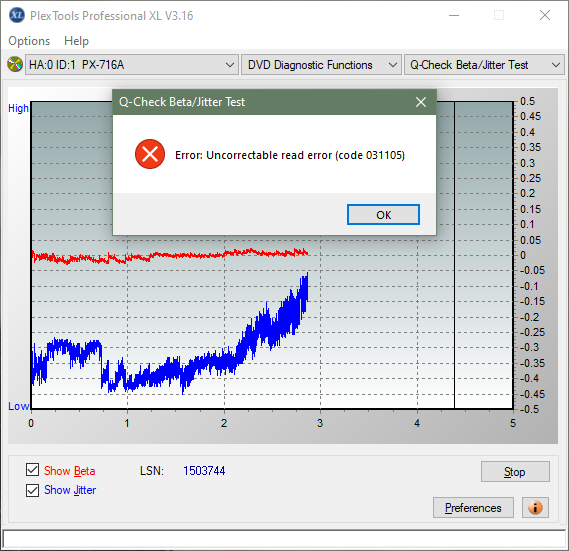Click the red error icon in dialog
569x551 pixels.
[x=150, y=154]
